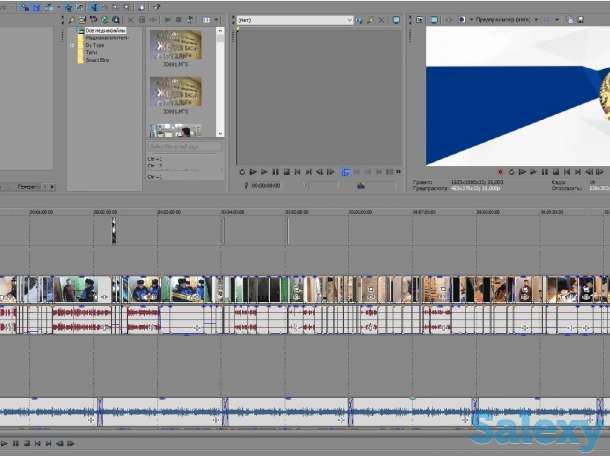Remove current media from Trimmer history
Screen dimensions: 610x456
[382, 20]
